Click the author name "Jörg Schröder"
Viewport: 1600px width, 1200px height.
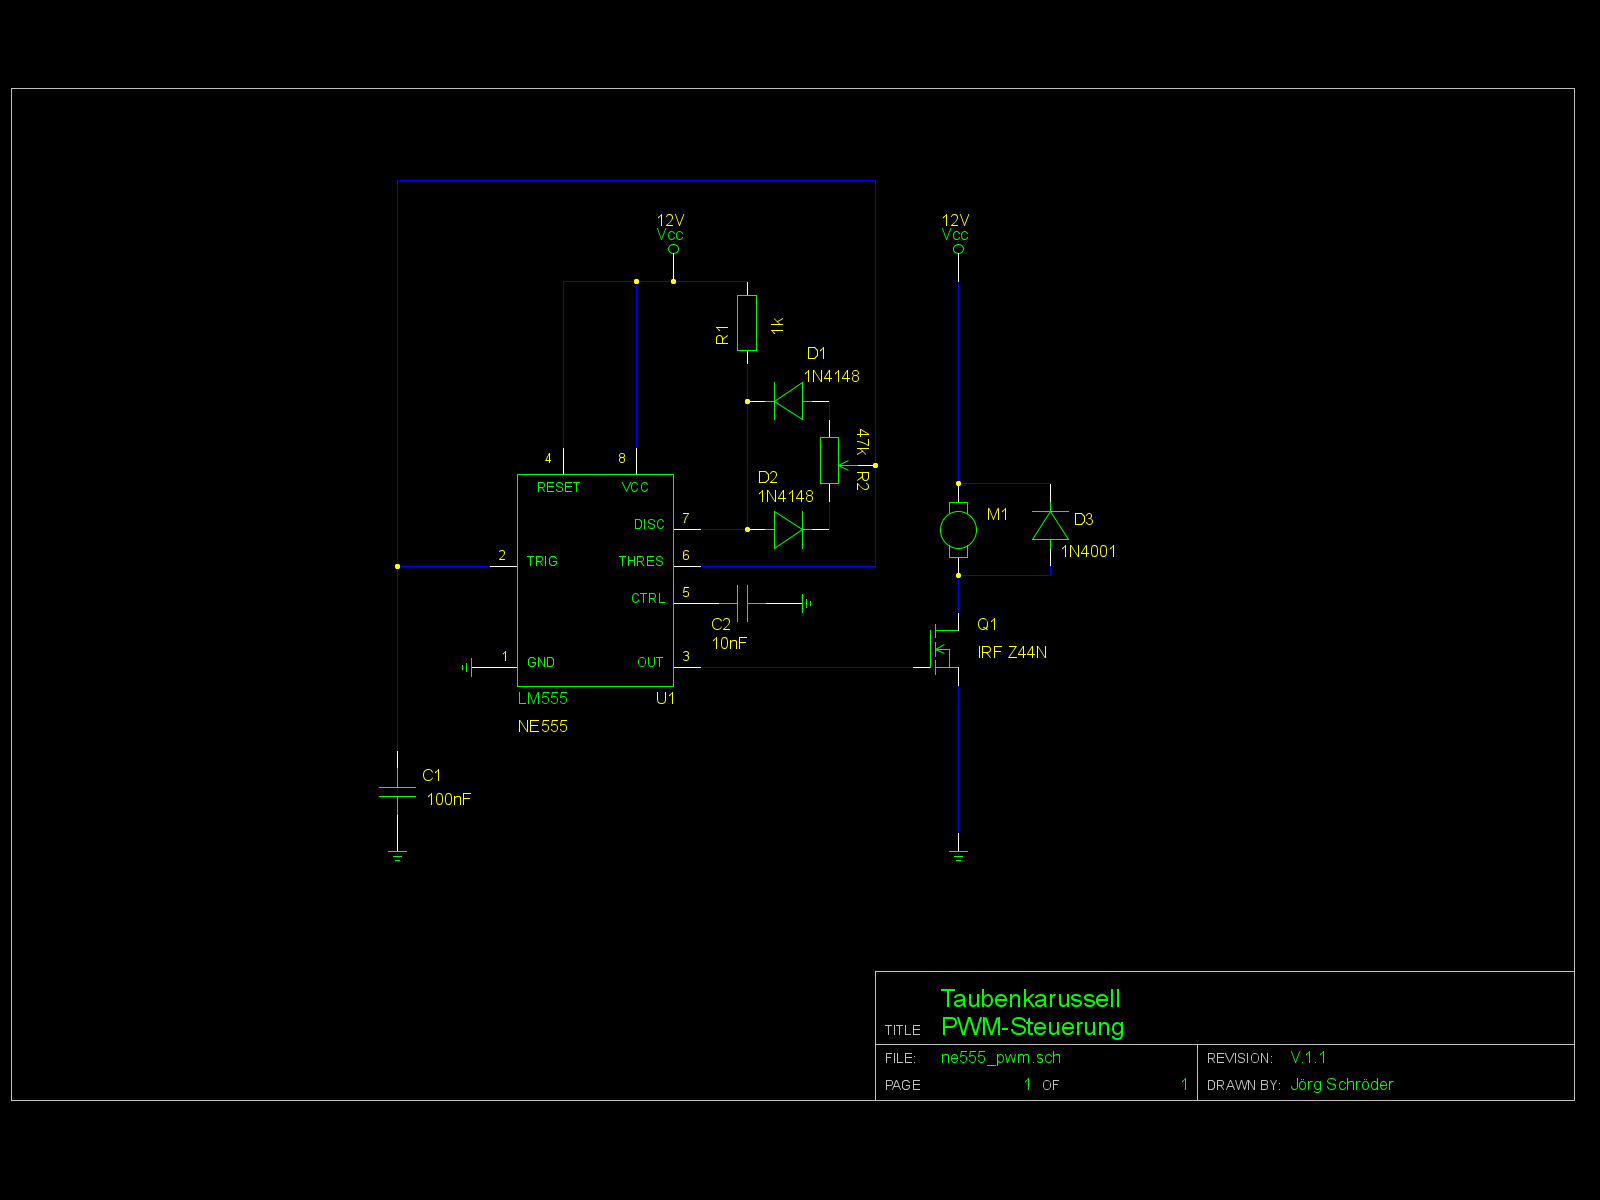[1341, 1084]
